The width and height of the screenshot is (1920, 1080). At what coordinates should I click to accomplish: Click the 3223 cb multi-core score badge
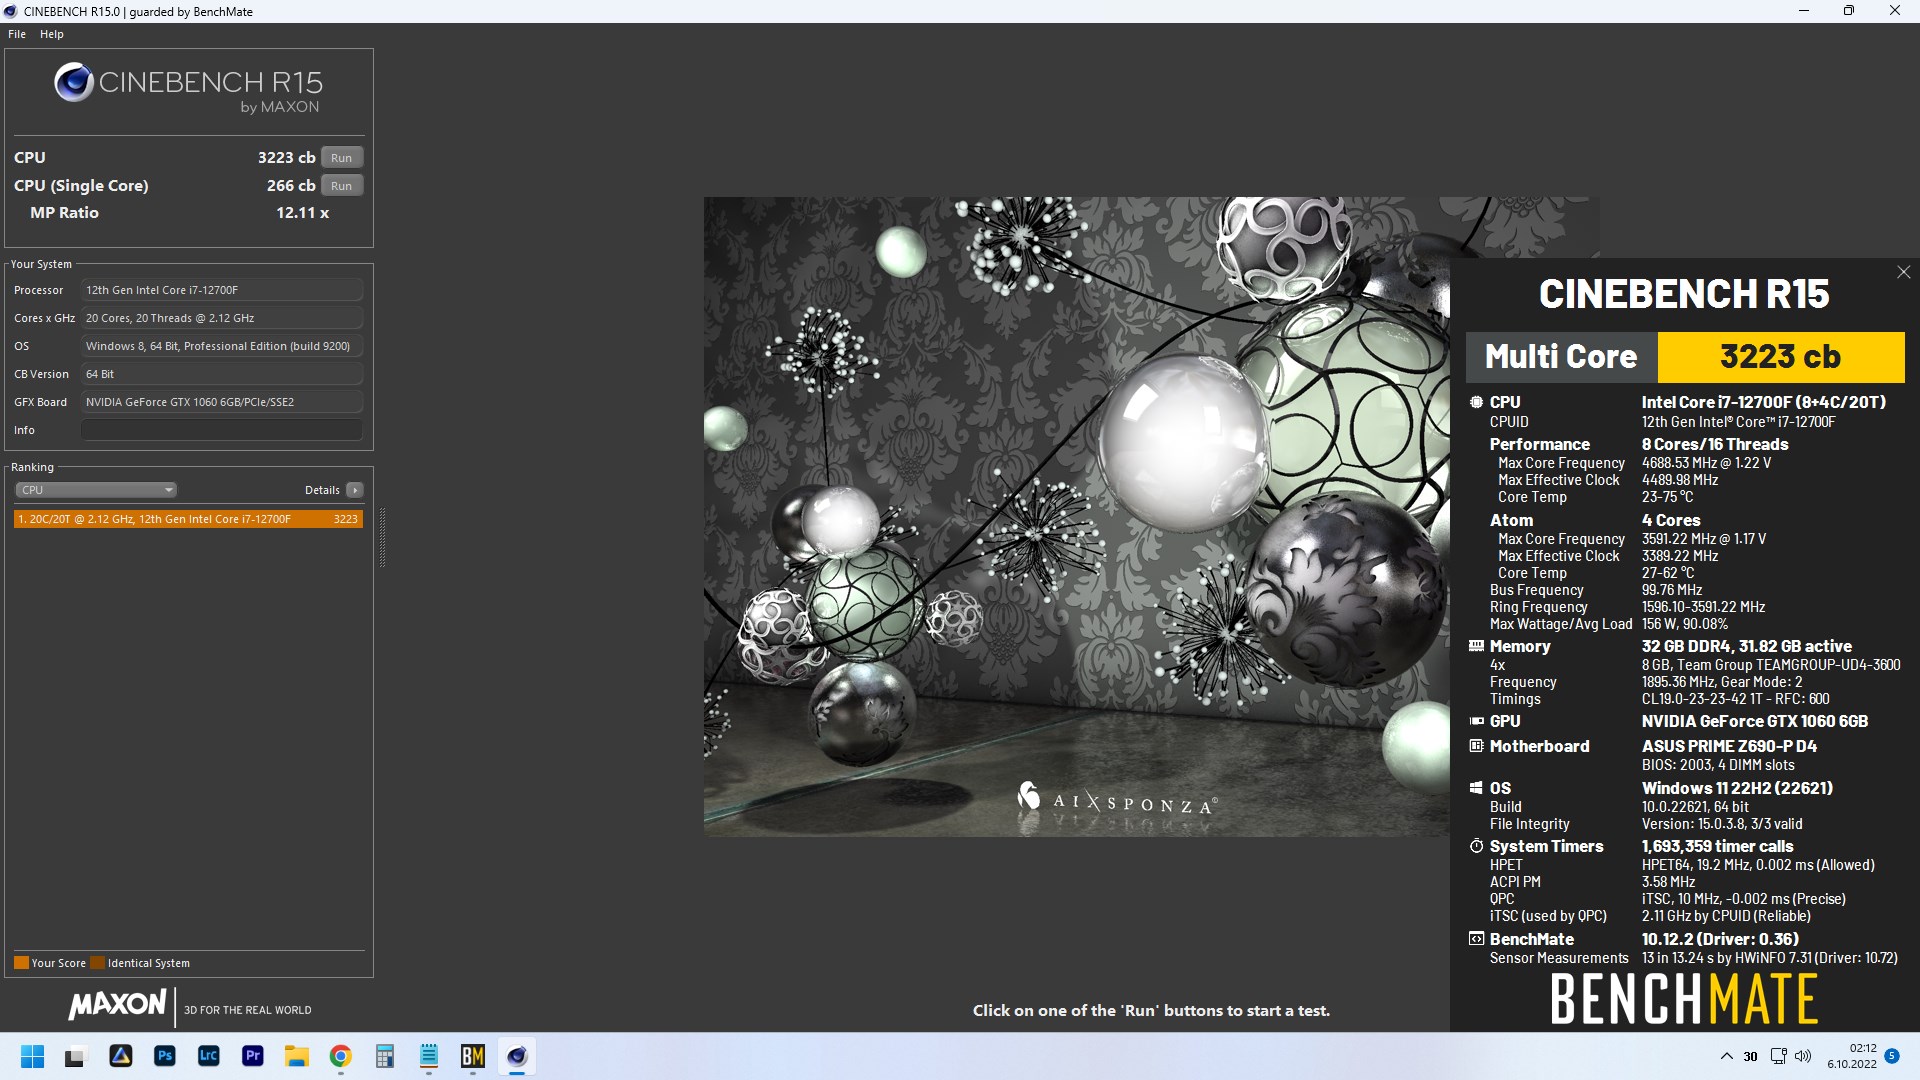[1780, 357]
